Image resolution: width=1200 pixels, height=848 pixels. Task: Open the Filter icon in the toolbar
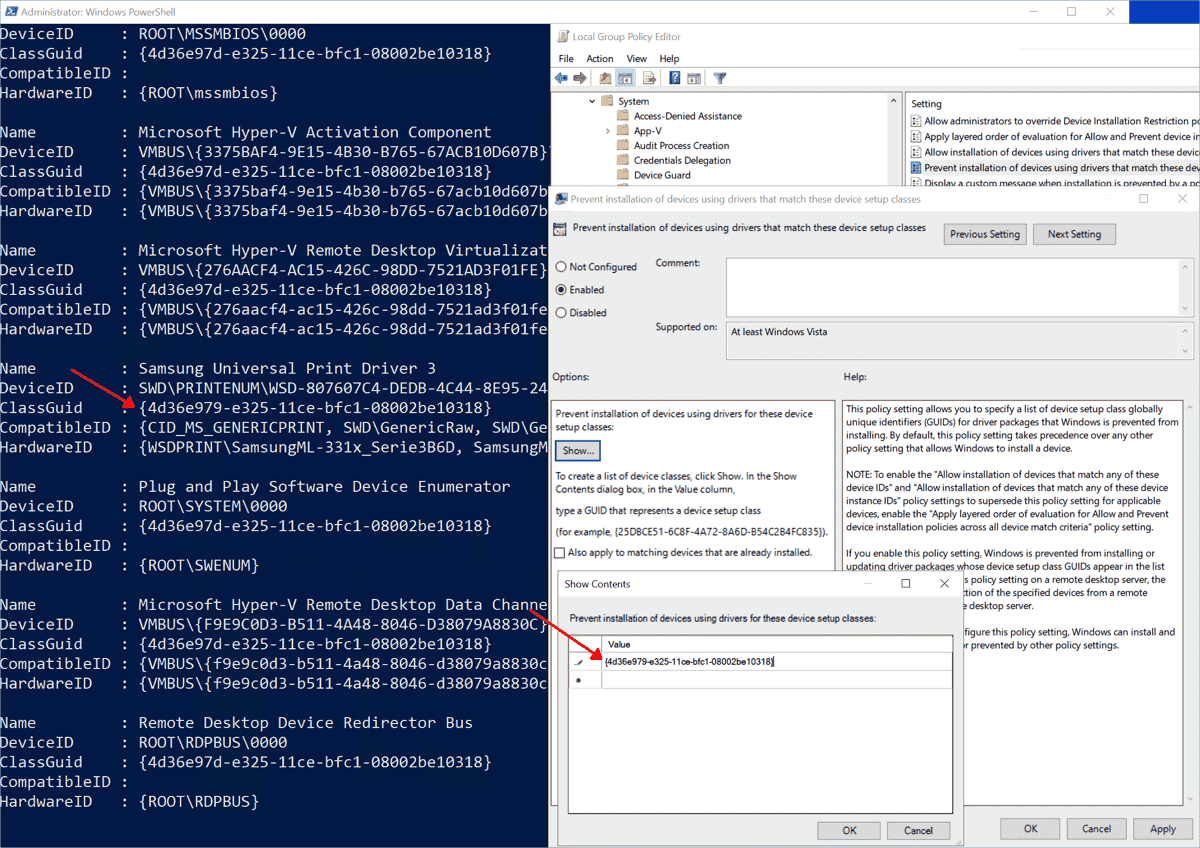point(720,77)
